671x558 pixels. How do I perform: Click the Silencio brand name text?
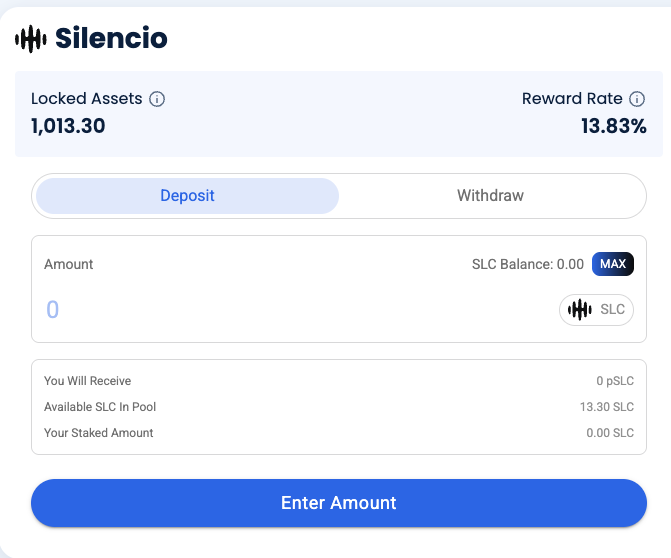(x=112, y=39)
